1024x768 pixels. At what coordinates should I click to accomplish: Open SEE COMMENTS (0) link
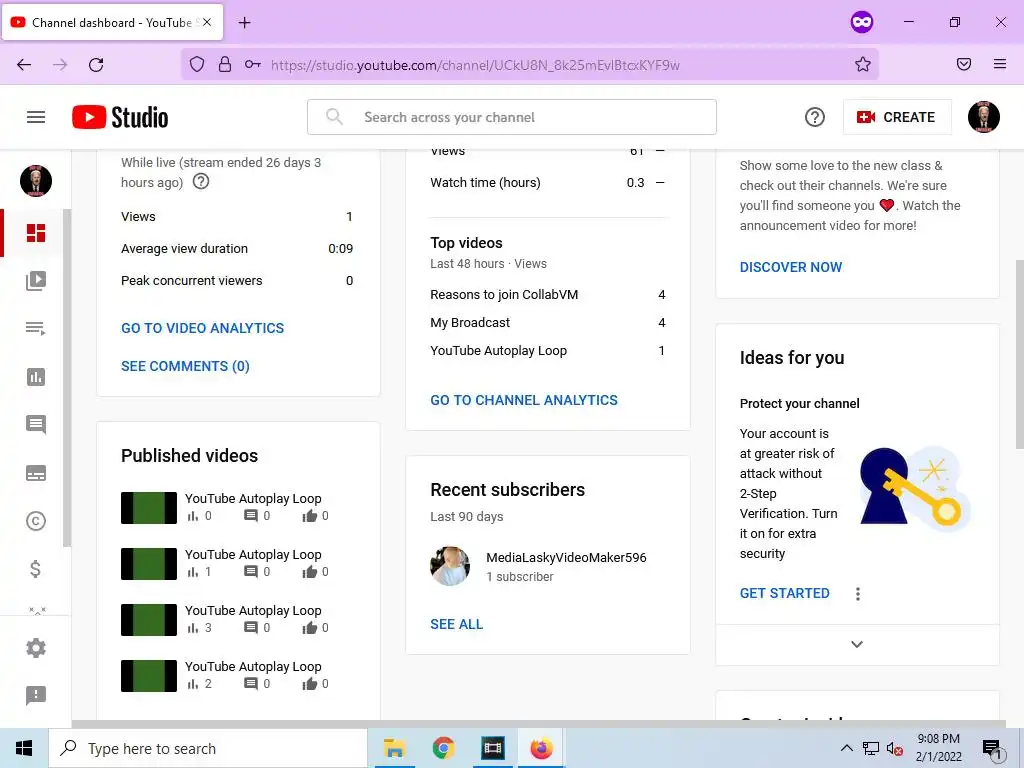pyautogui.click(x=185, y=366)
